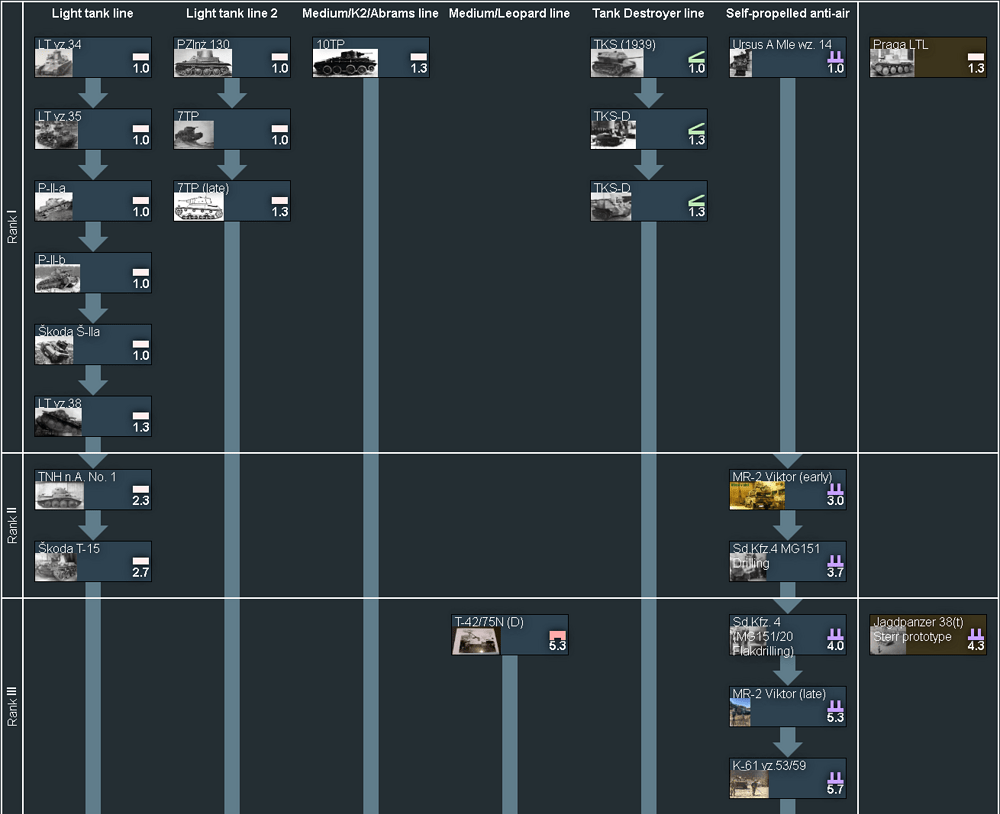Image resolution: width=1000 pixels, height=814 pixels.
Task: Click anti-air icon on Ursus A Mle wz. 14
Action: [835, 56]
